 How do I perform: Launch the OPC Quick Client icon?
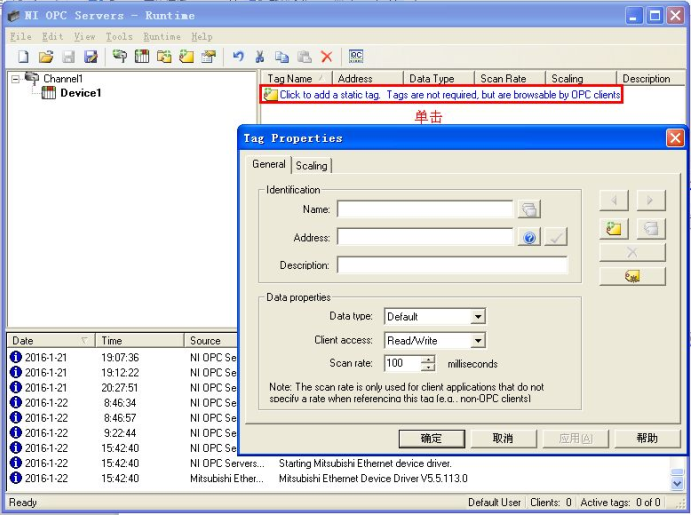tap(356, 56)
